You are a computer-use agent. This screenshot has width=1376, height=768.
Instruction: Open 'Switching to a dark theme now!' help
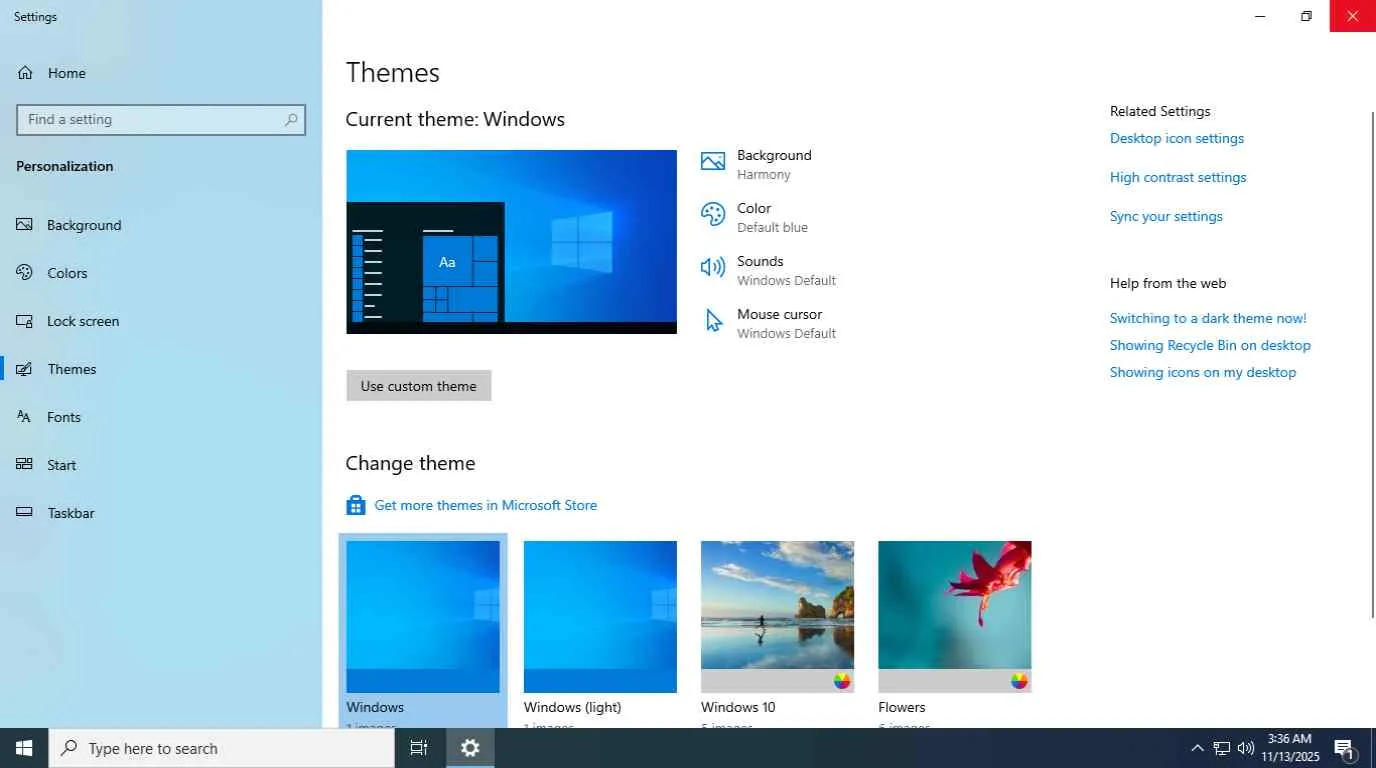pos(1208,318)
